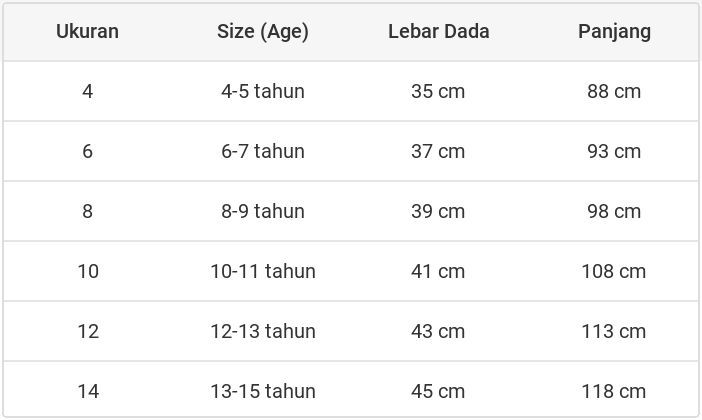
Task: Select the 43 cm chest width cell
Action: [x=438, y=331]
